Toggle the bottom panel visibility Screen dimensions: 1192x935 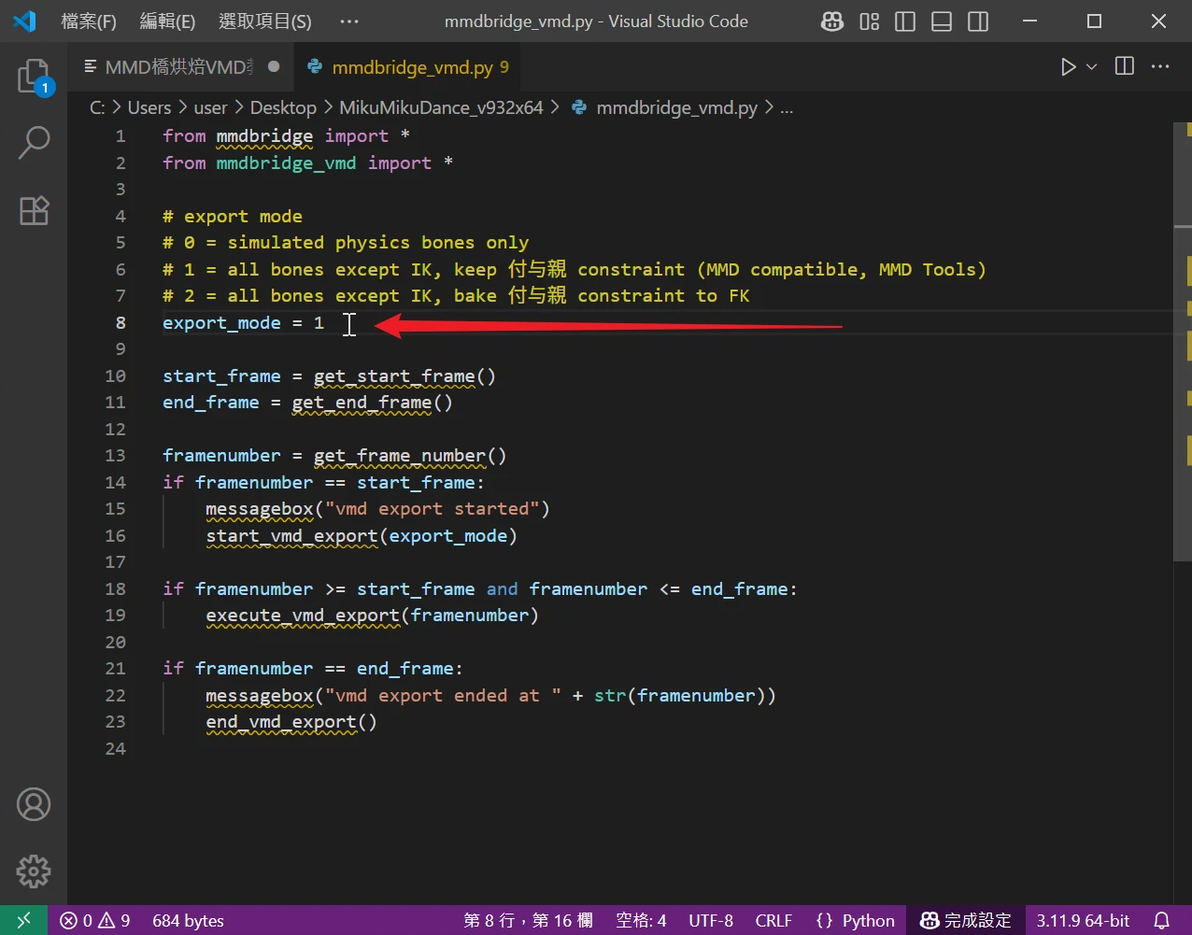(x=941, y=21)
